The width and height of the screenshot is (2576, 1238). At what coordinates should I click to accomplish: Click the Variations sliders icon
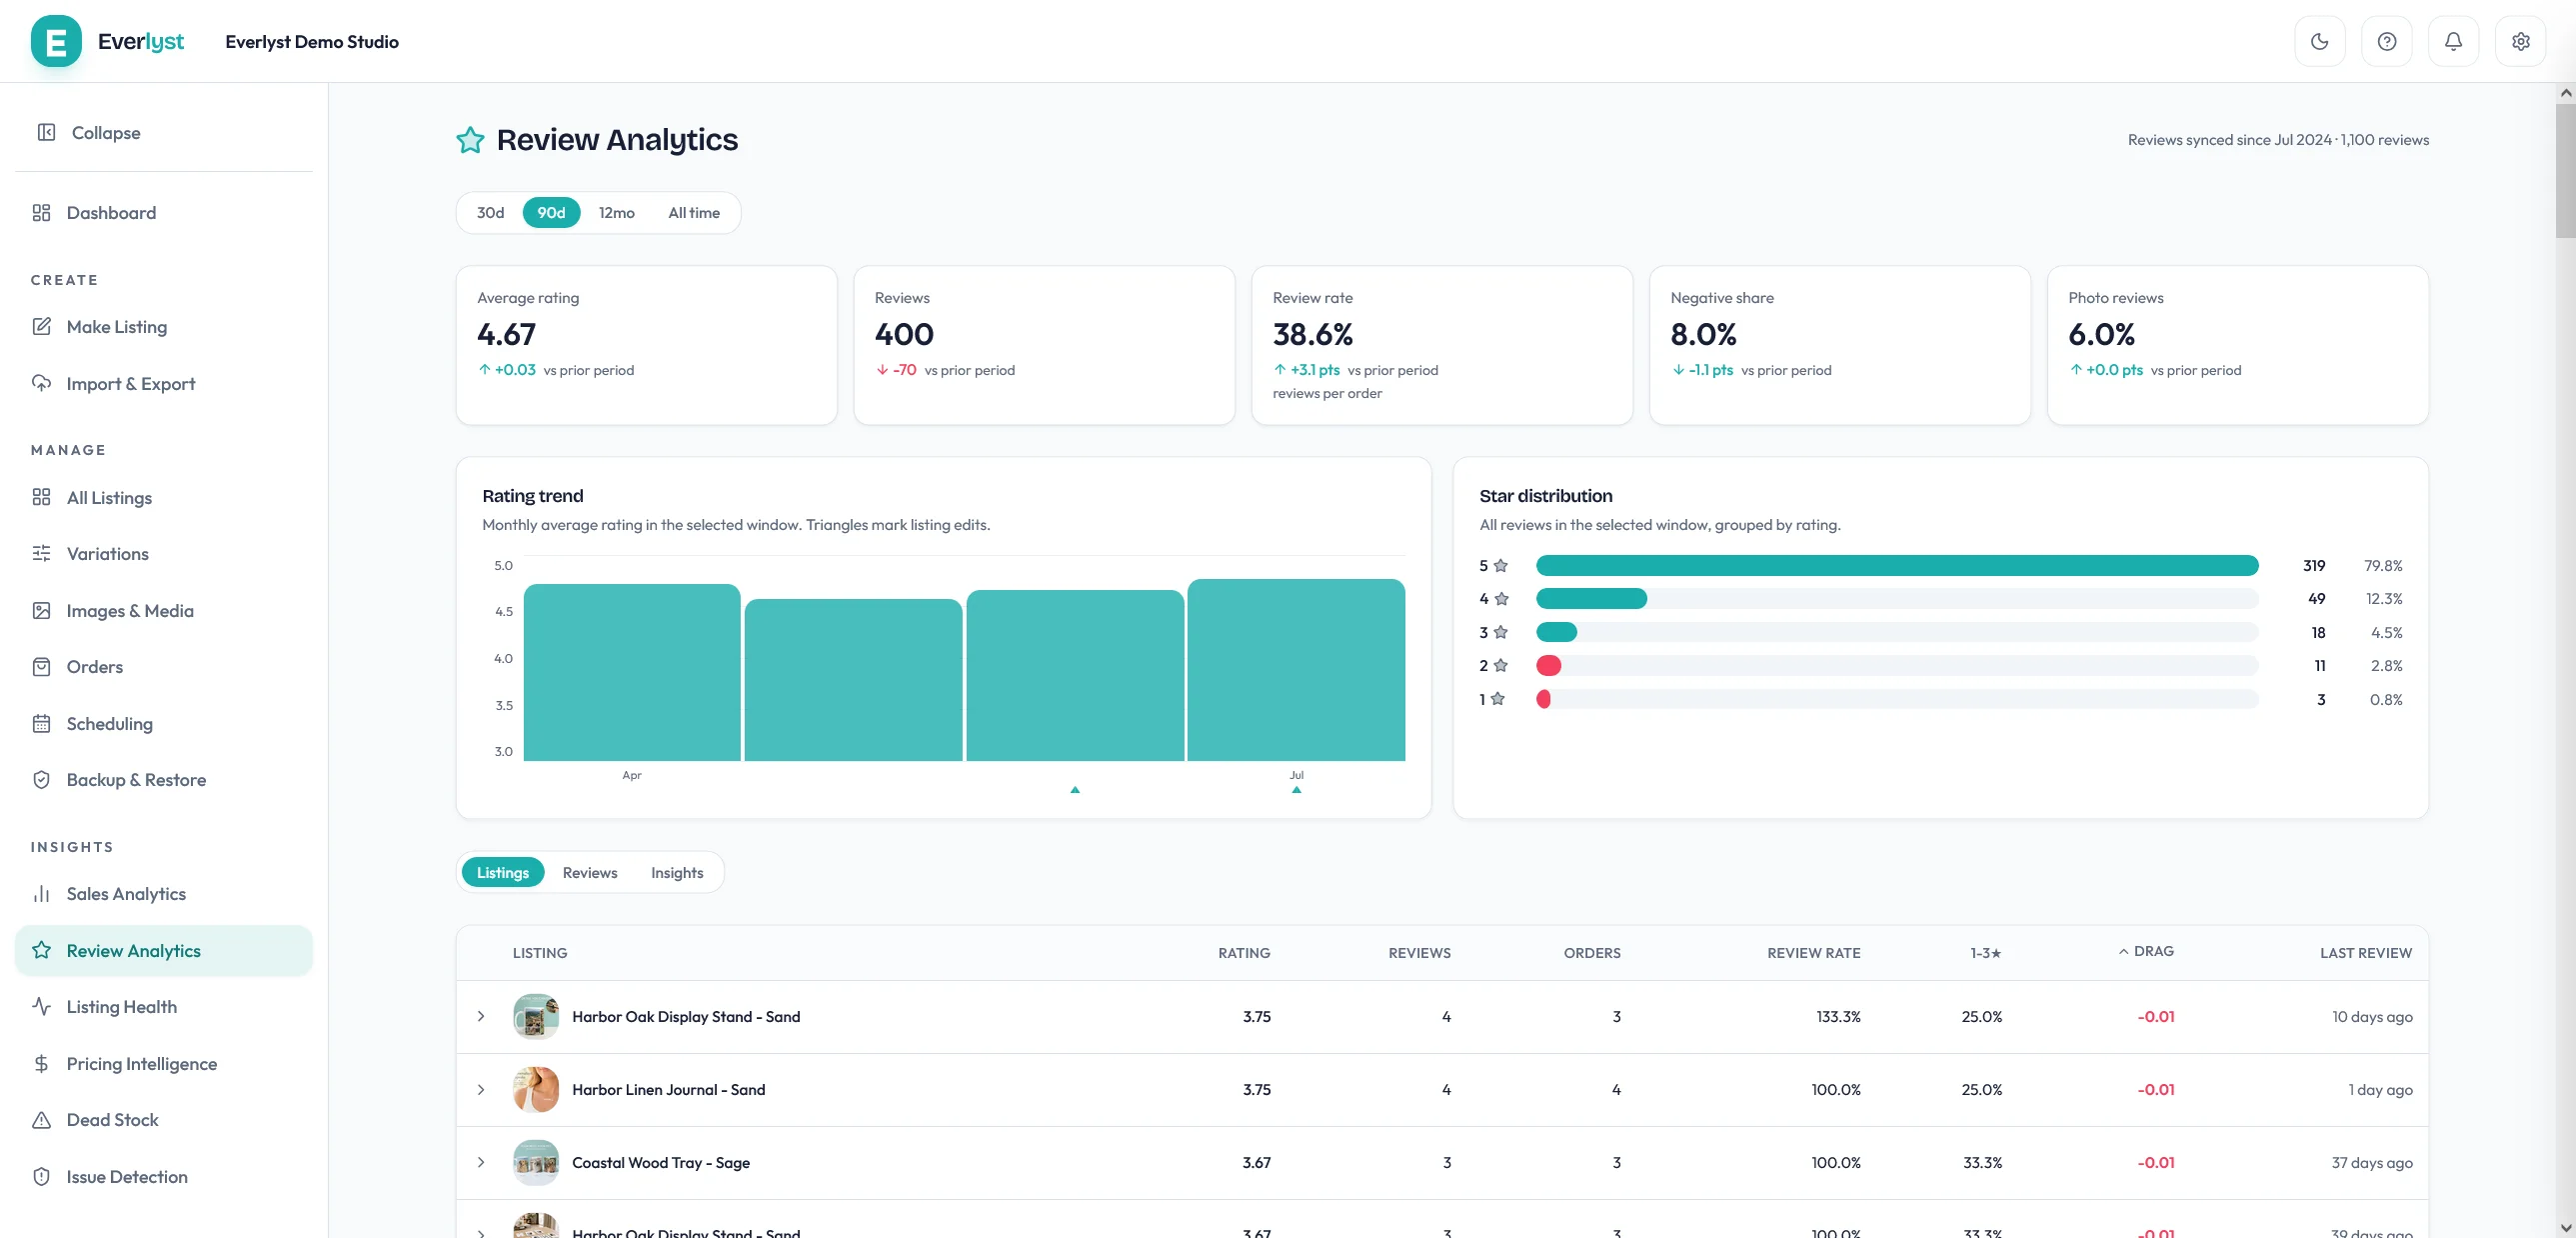(x=41, y=553)
